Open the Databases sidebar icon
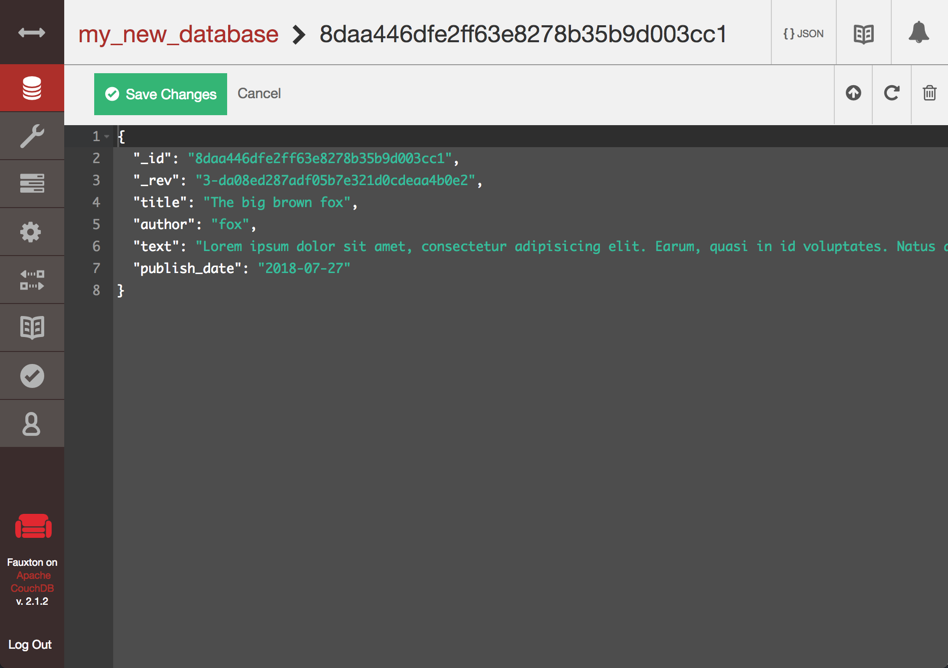Screen dimensions: 948x668 point(32,89)
